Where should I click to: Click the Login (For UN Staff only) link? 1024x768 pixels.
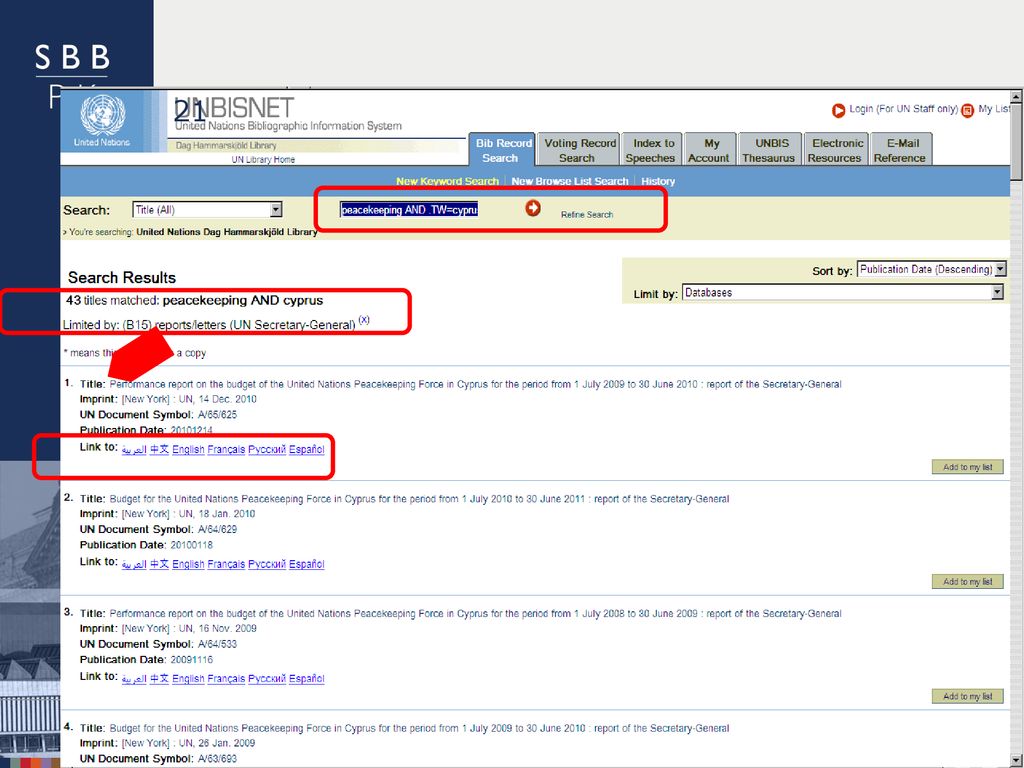point(903,109)
